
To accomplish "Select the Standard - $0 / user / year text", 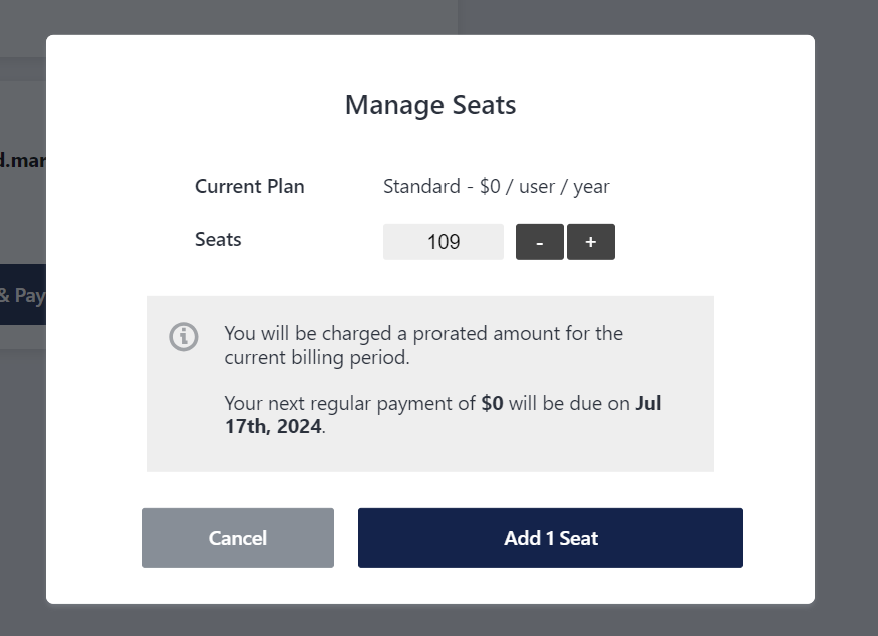I will 496,186.
